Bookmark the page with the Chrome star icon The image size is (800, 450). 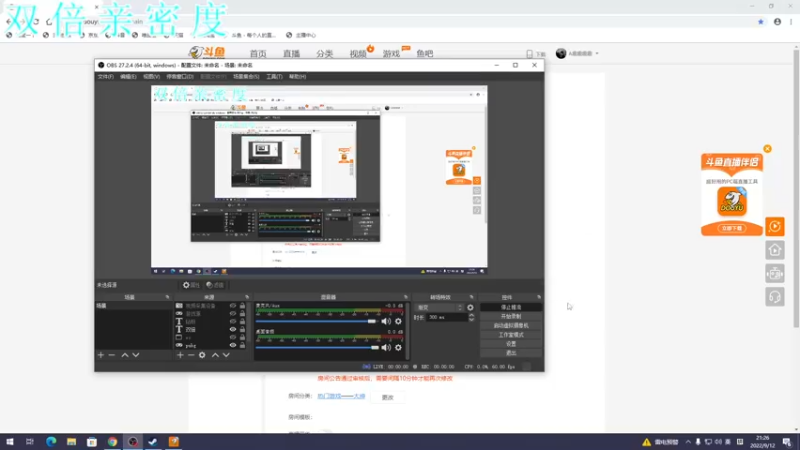761,22
